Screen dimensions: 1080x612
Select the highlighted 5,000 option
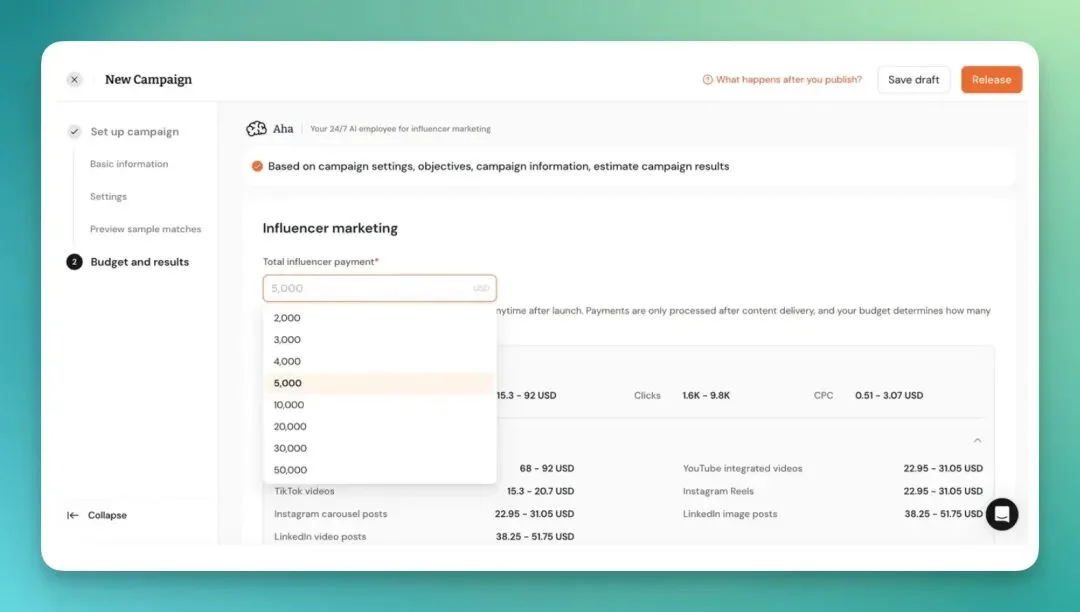[x=287, y=383]
